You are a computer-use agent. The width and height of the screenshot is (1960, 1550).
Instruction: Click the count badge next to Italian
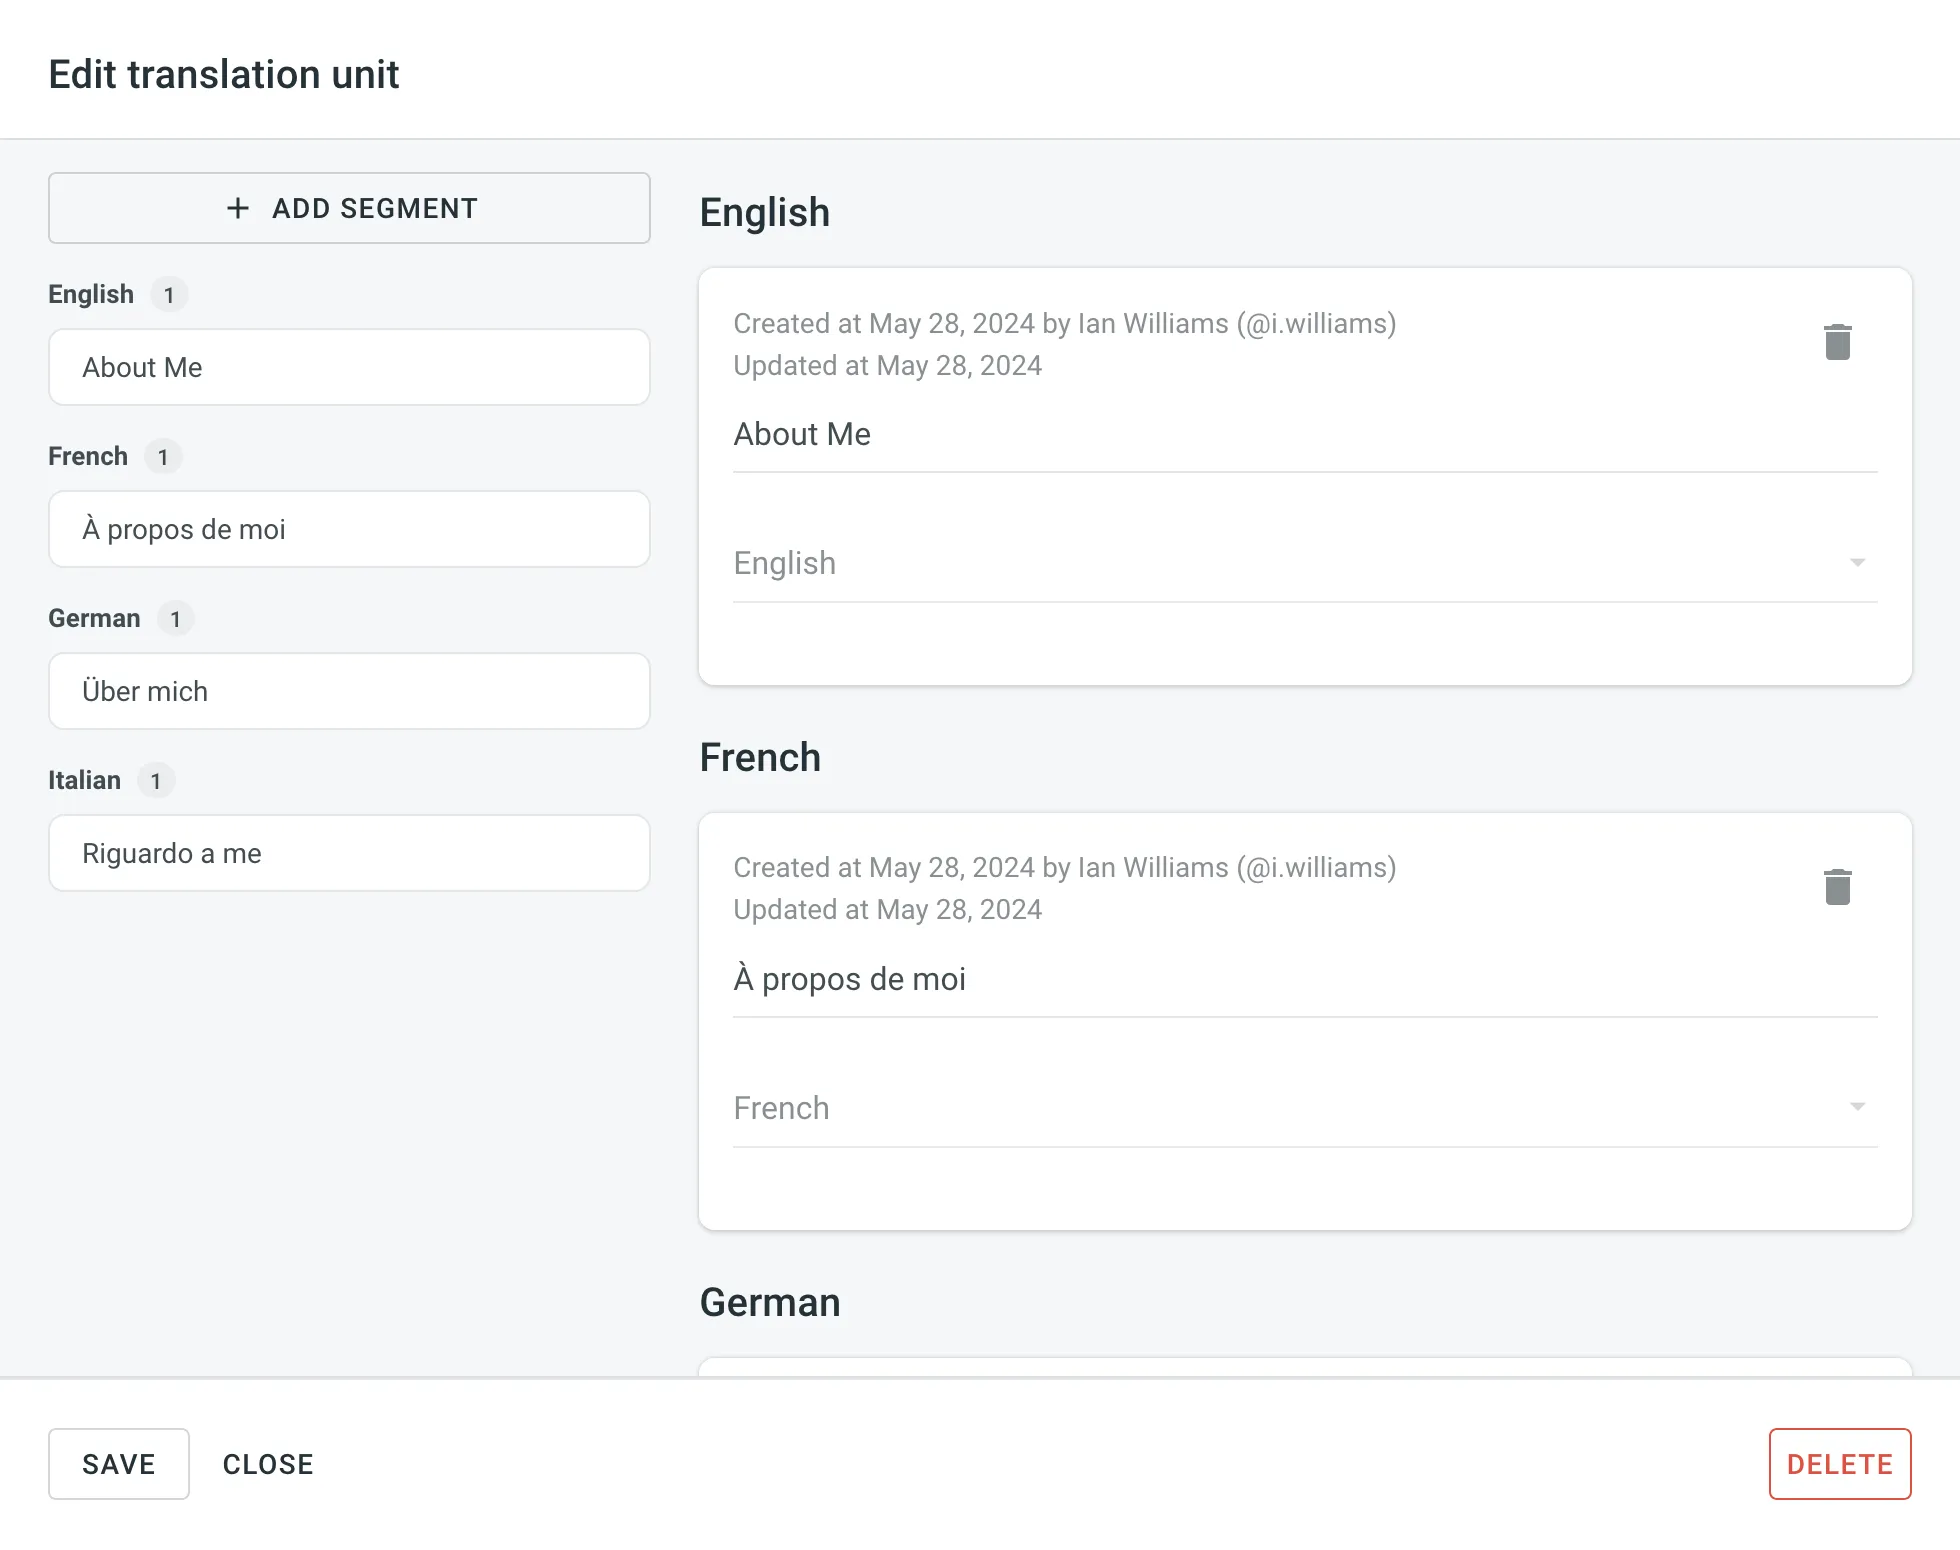[156, 780]
